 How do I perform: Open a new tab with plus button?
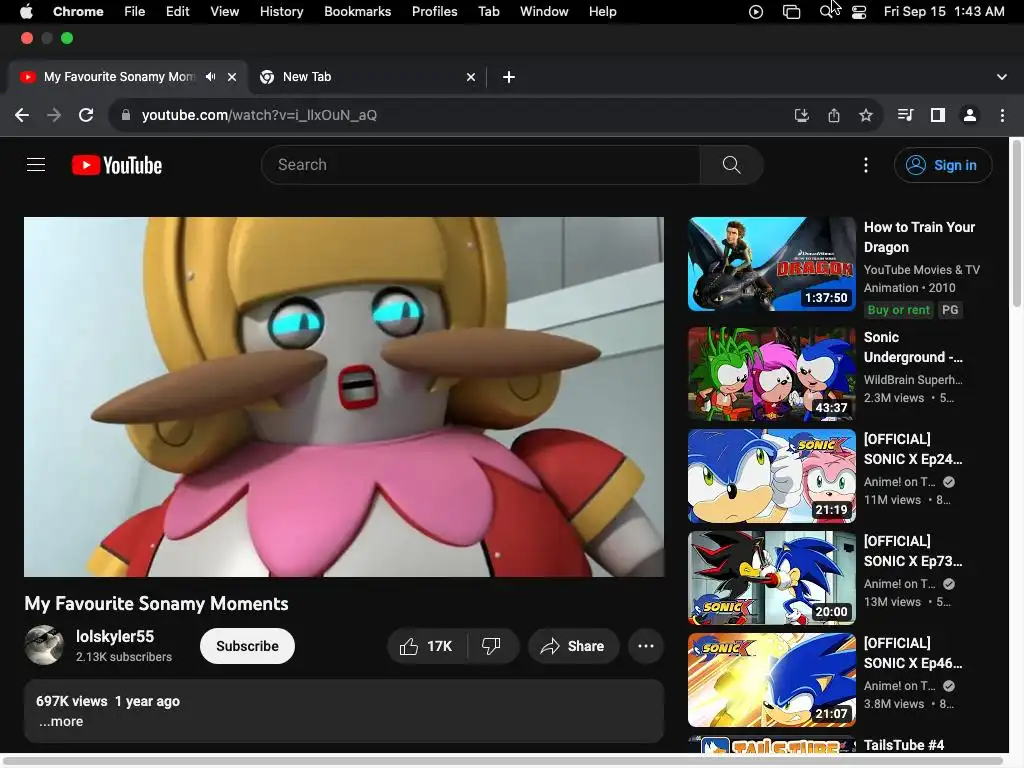(x=509, y=77)
